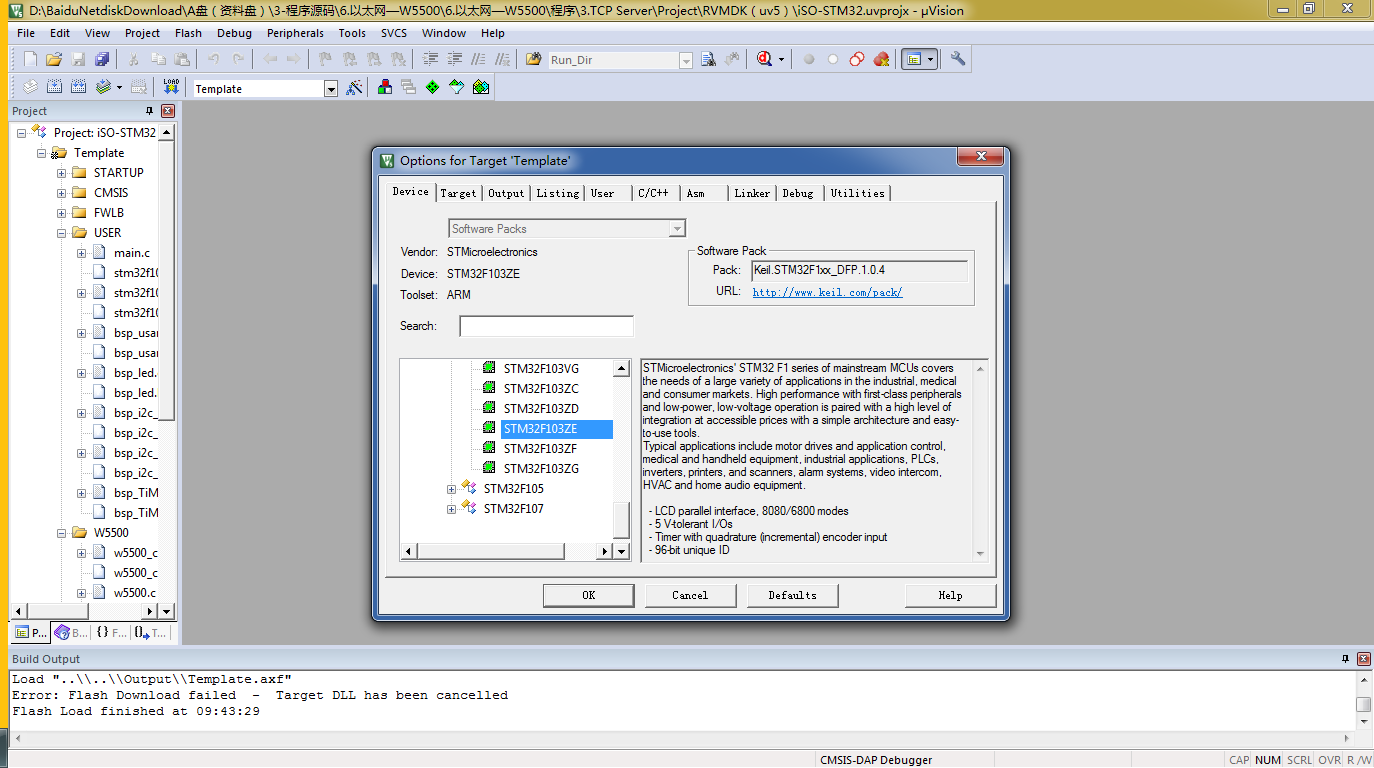Select STM32F103ZG in device list
The image size is (1374, 768).
coord(541,469)
